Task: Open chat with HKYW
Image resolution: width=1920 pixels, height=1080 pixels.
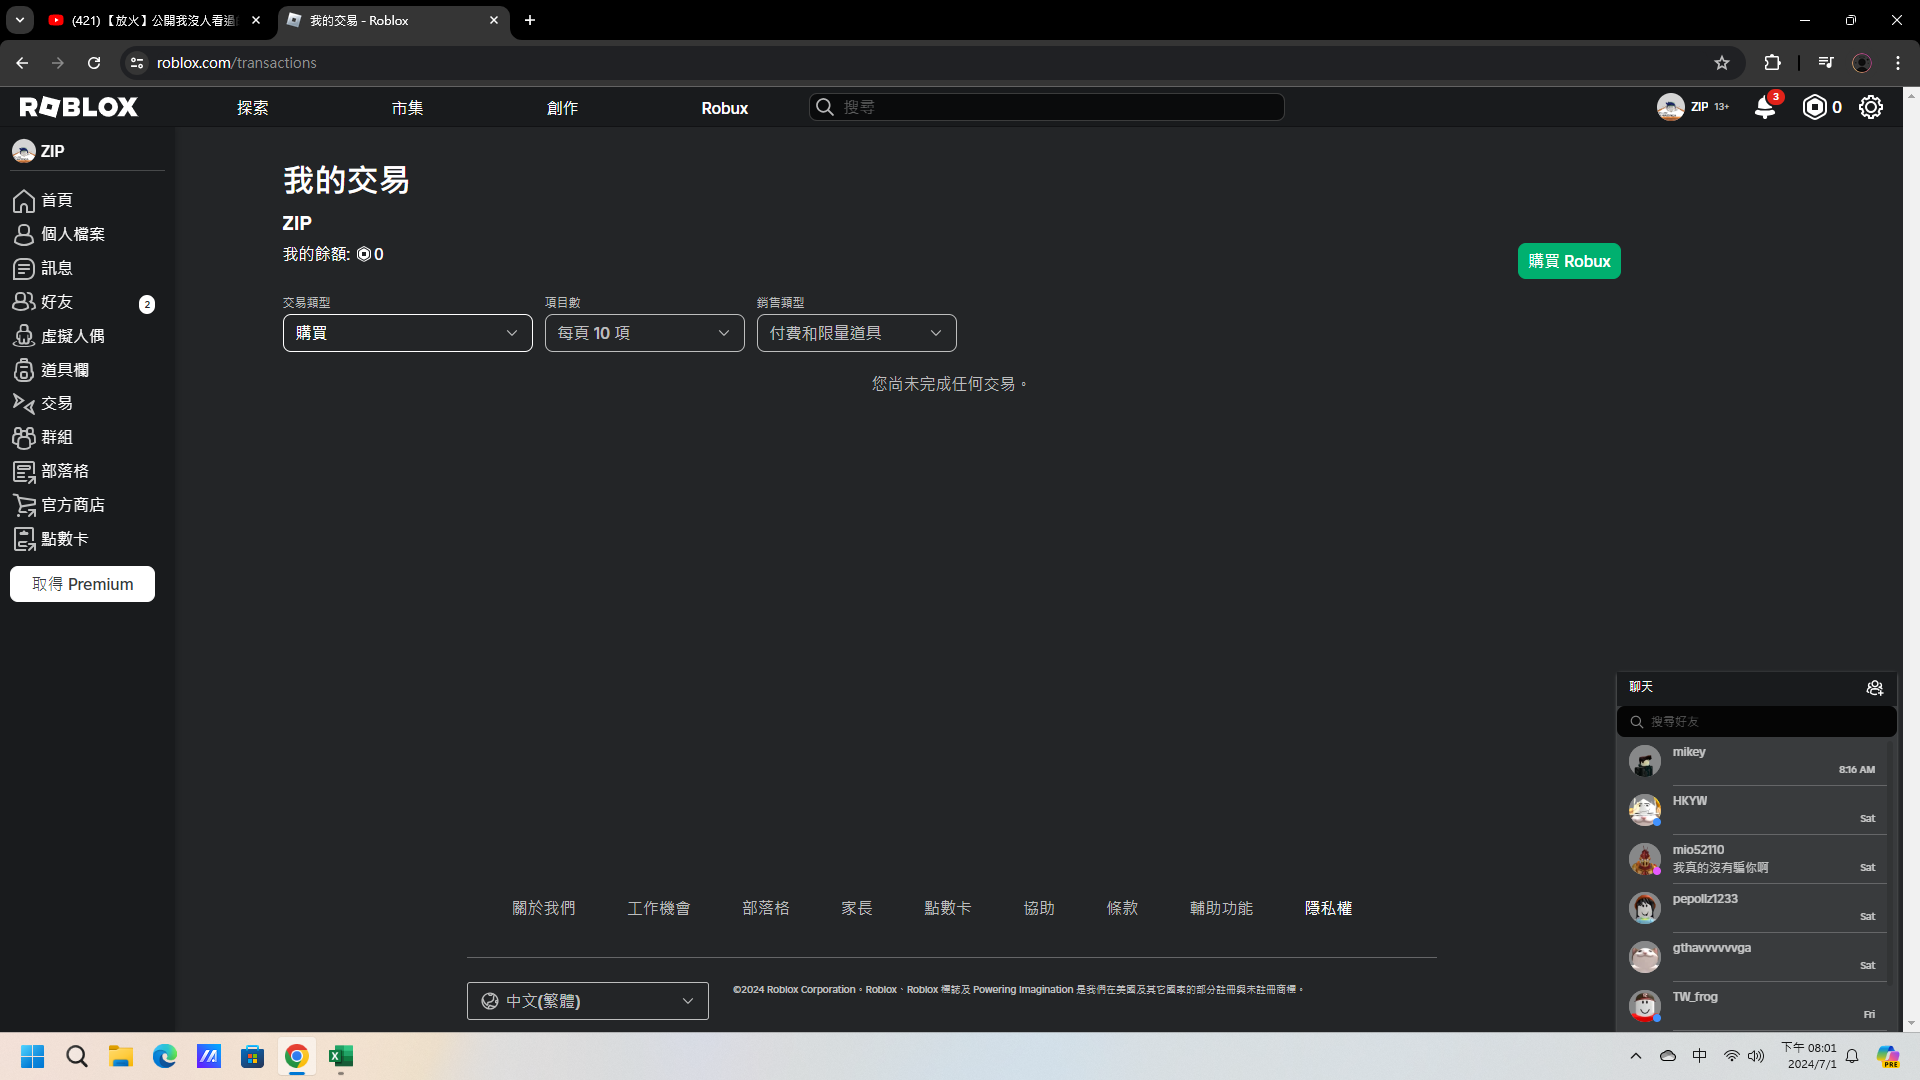Action: pos(1757,810)
